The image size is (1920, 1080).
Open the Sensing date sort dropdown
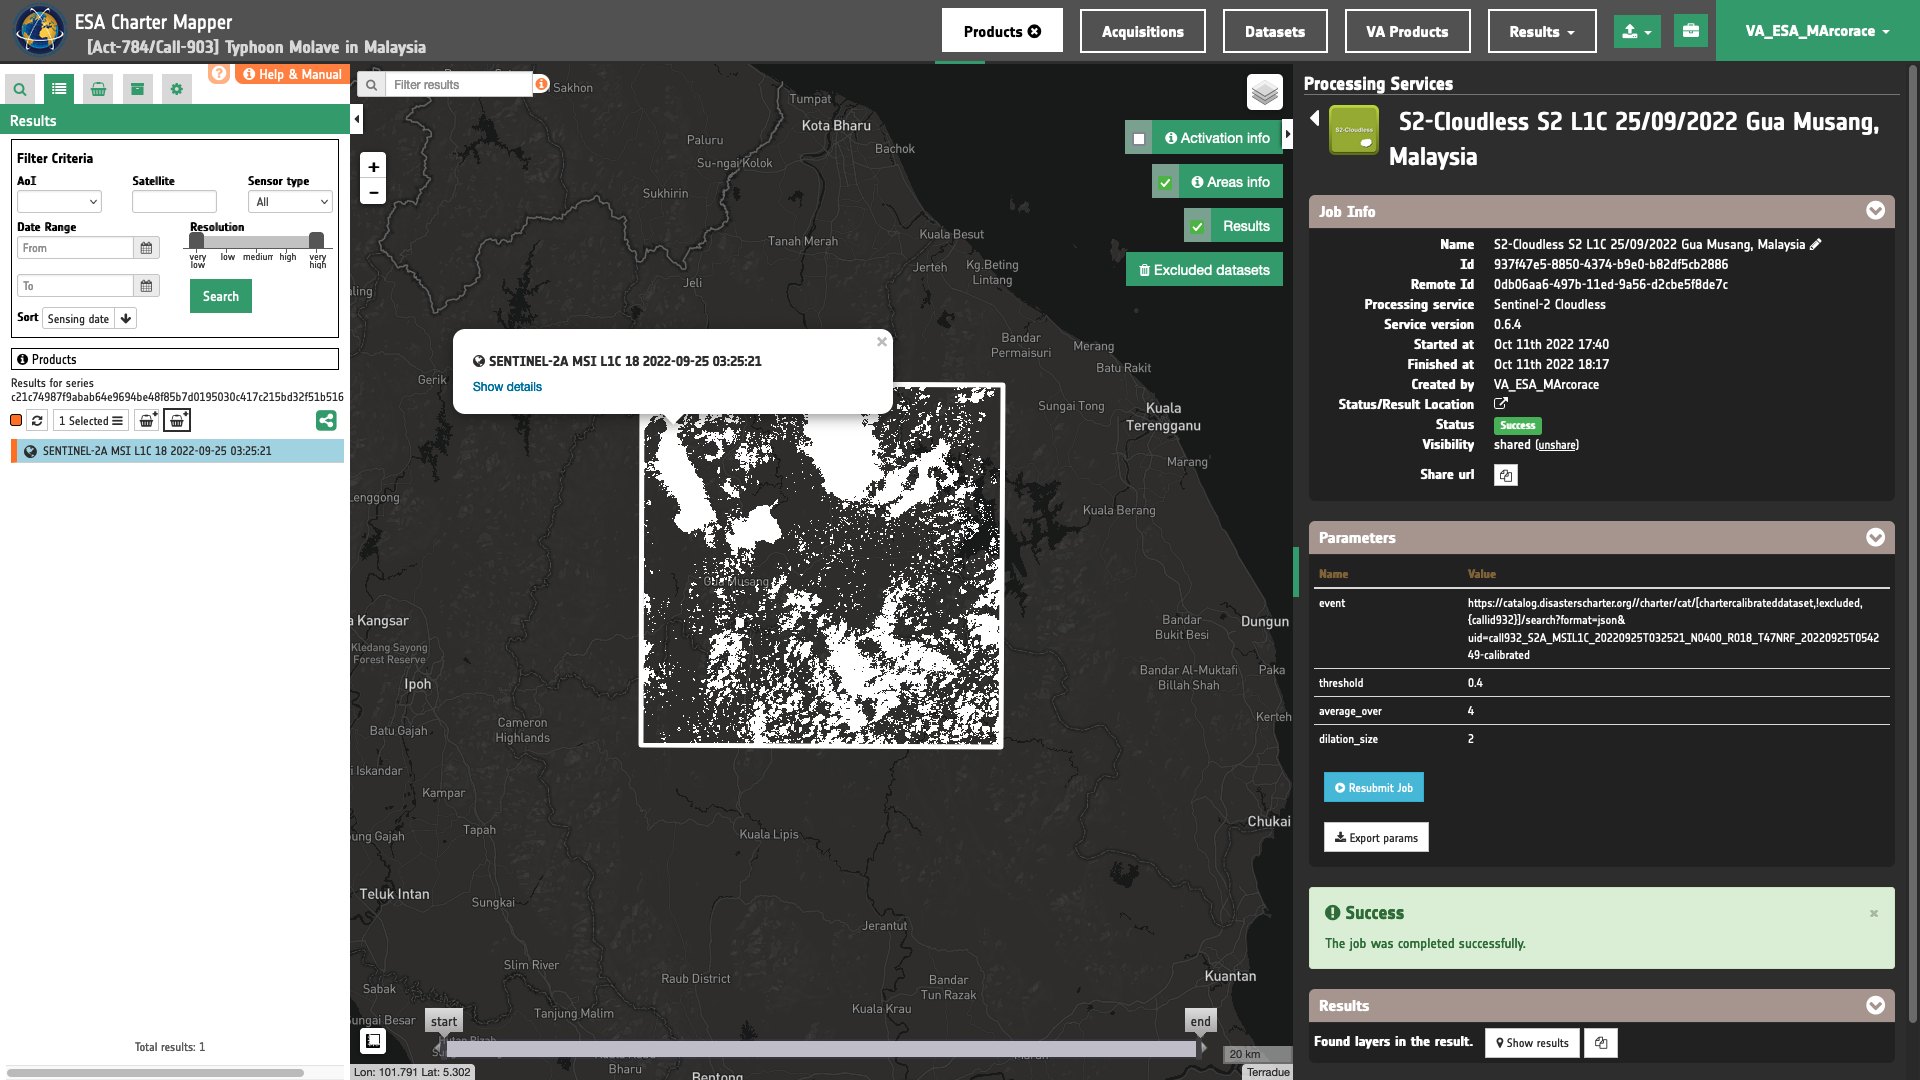[x=79, y=319]
